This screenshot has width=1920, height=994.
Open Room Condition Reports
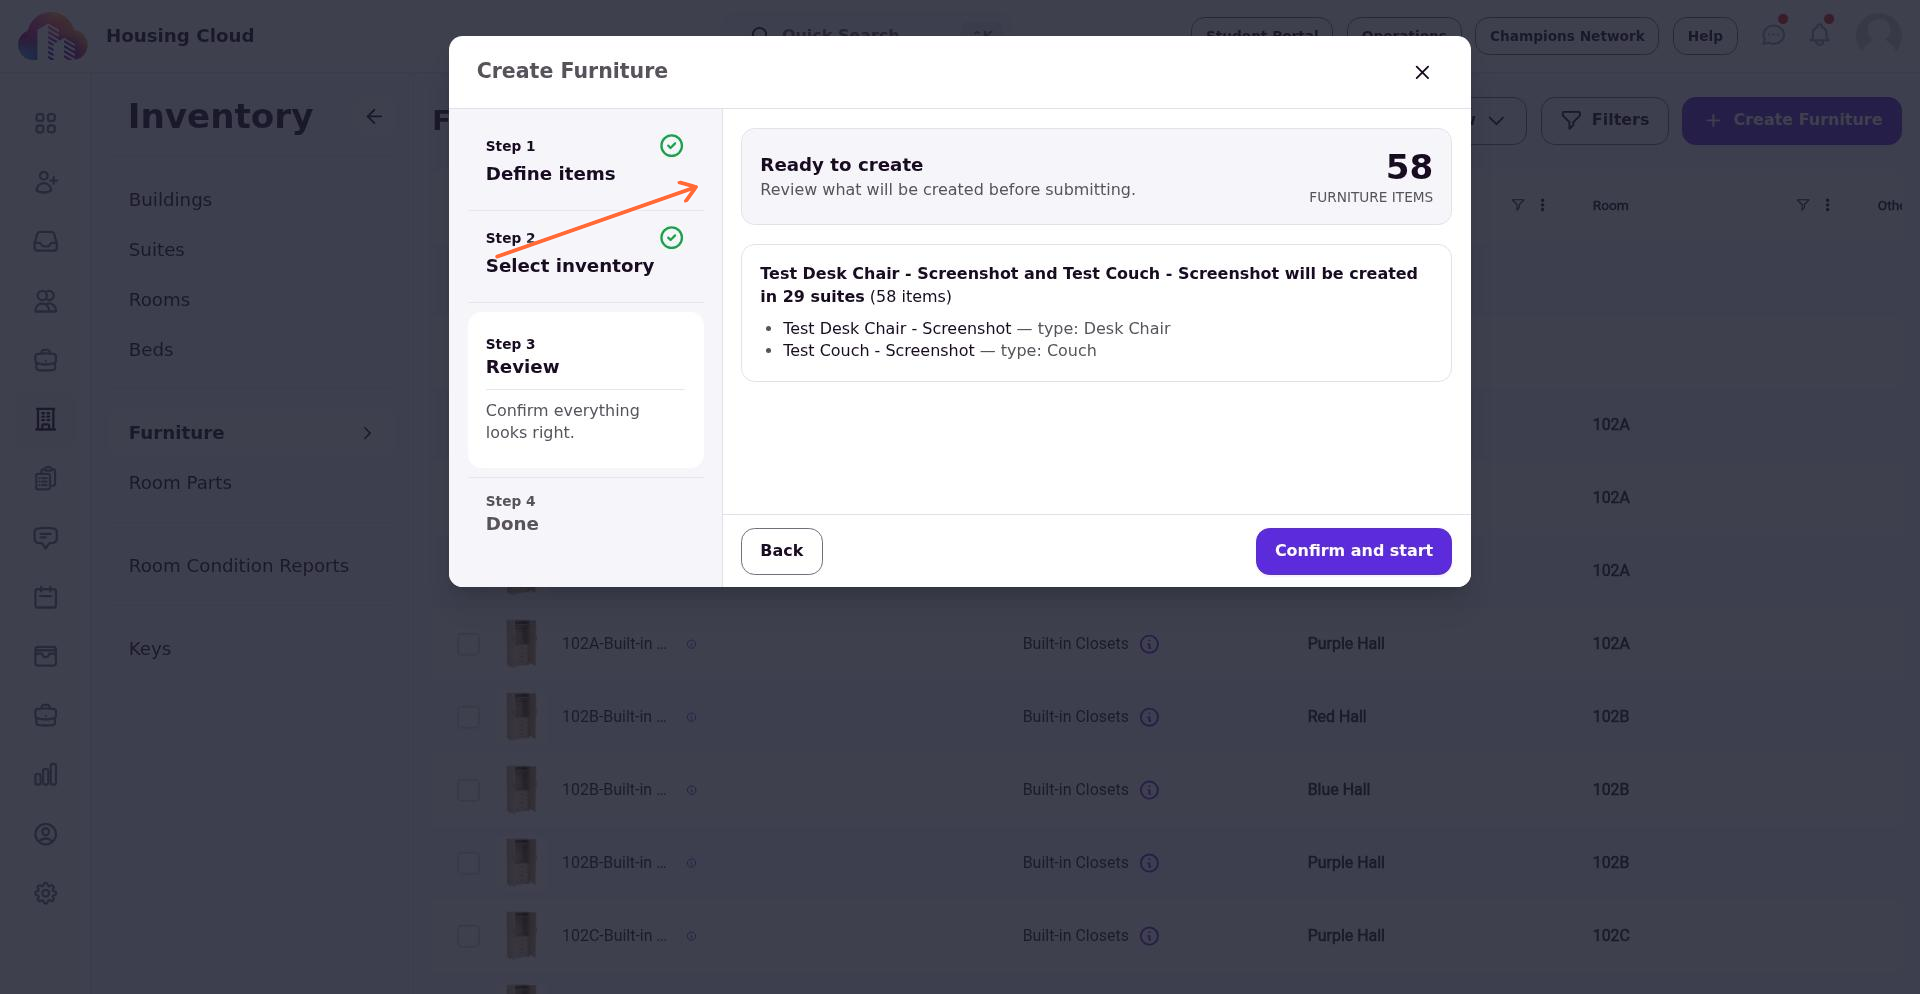(239, 566)
